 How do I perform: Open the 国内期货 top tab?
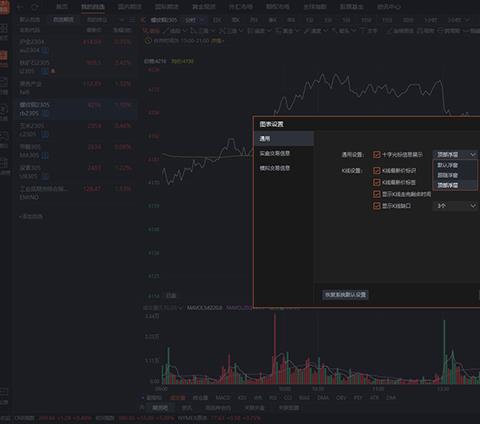pyautogui.click(x=130, y=7)
